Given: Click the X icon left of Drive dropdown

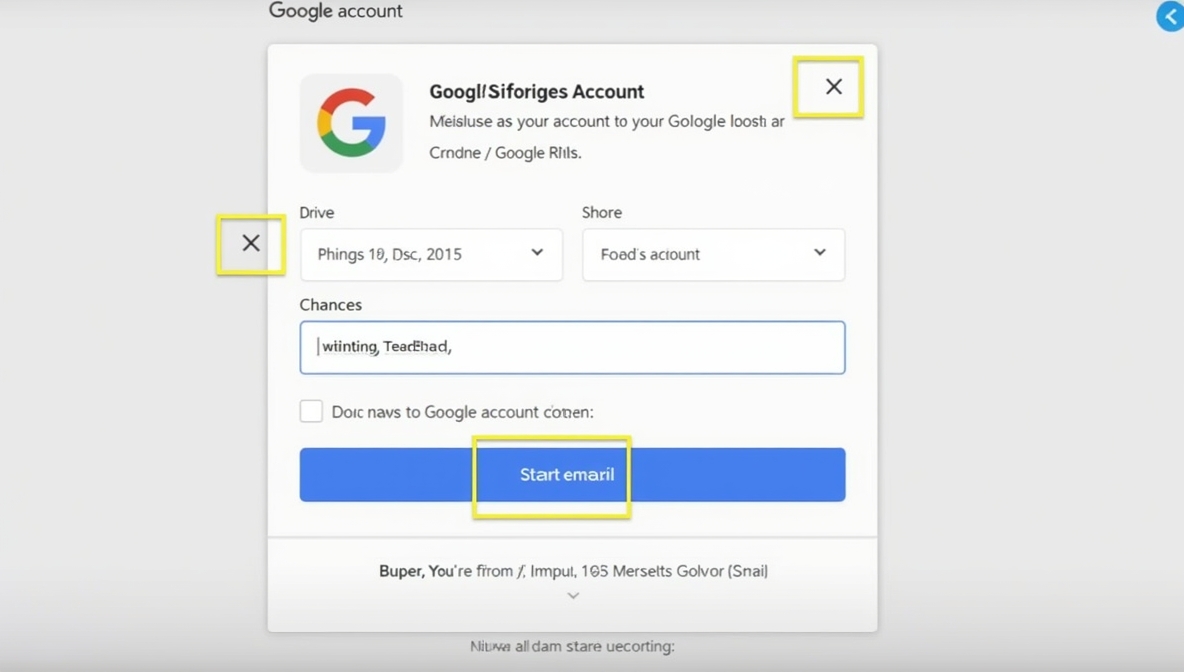Looking at the screenshot, I should 251,243.
